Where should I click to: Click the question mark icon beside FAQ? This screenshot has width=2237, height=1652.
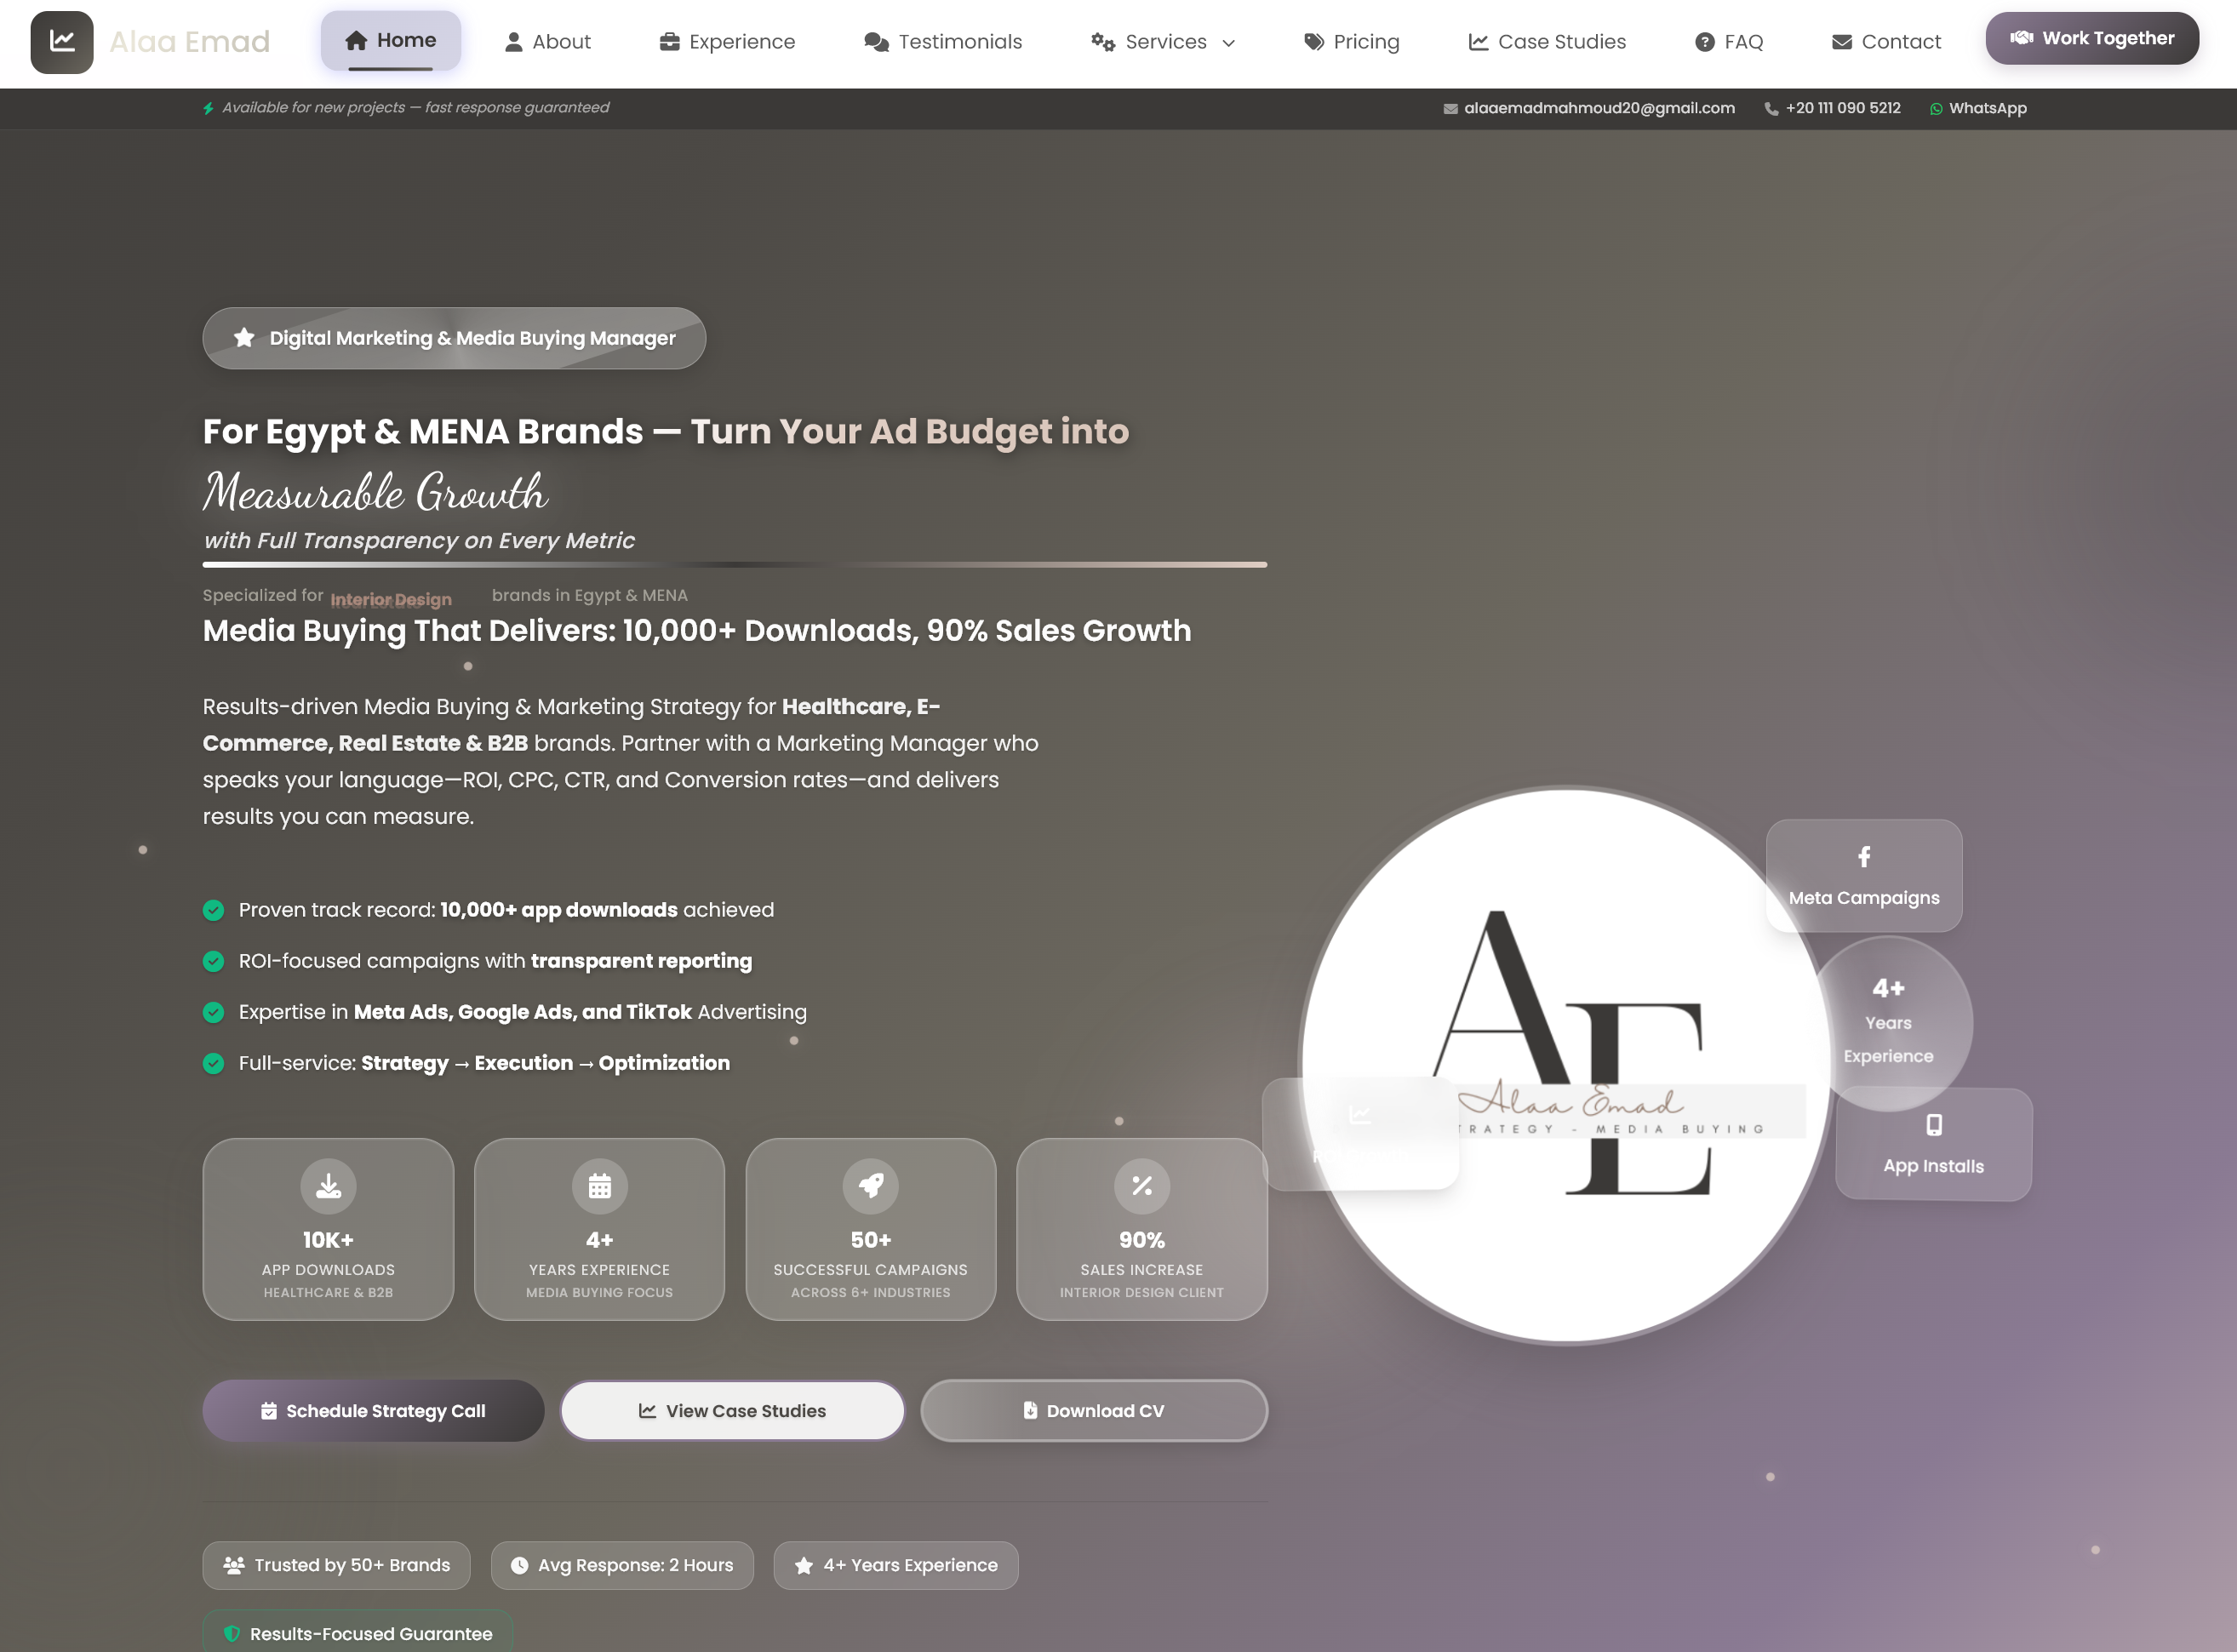coord(1705,42)
